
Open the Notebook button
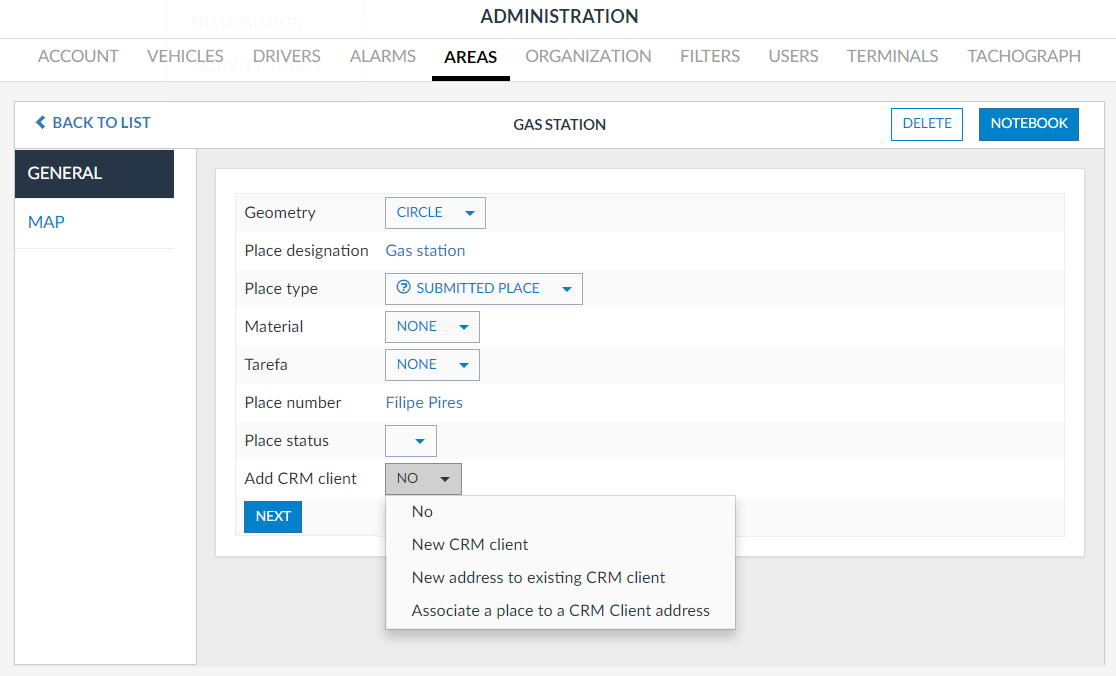tap(1028, 124)
